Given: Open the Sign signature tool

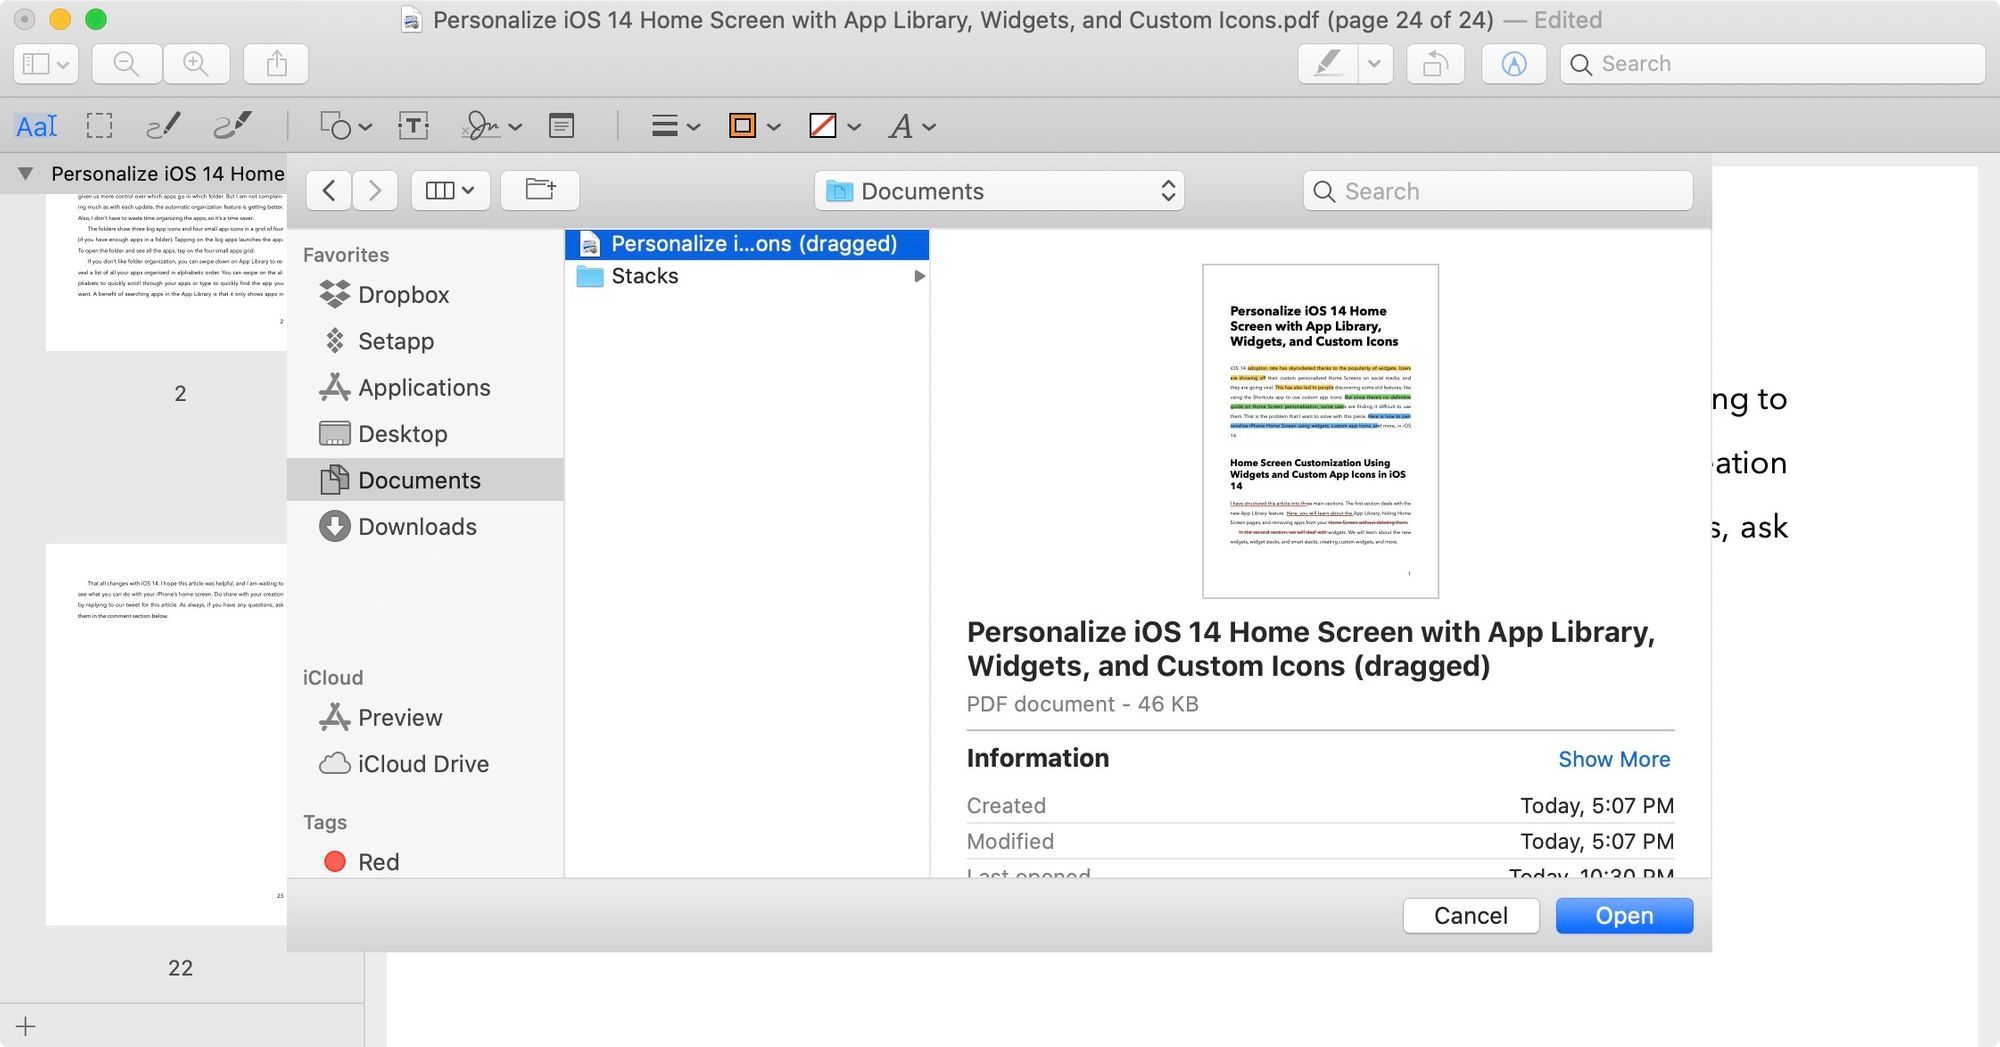Looking at the screenshot, I should pos(490,126).
